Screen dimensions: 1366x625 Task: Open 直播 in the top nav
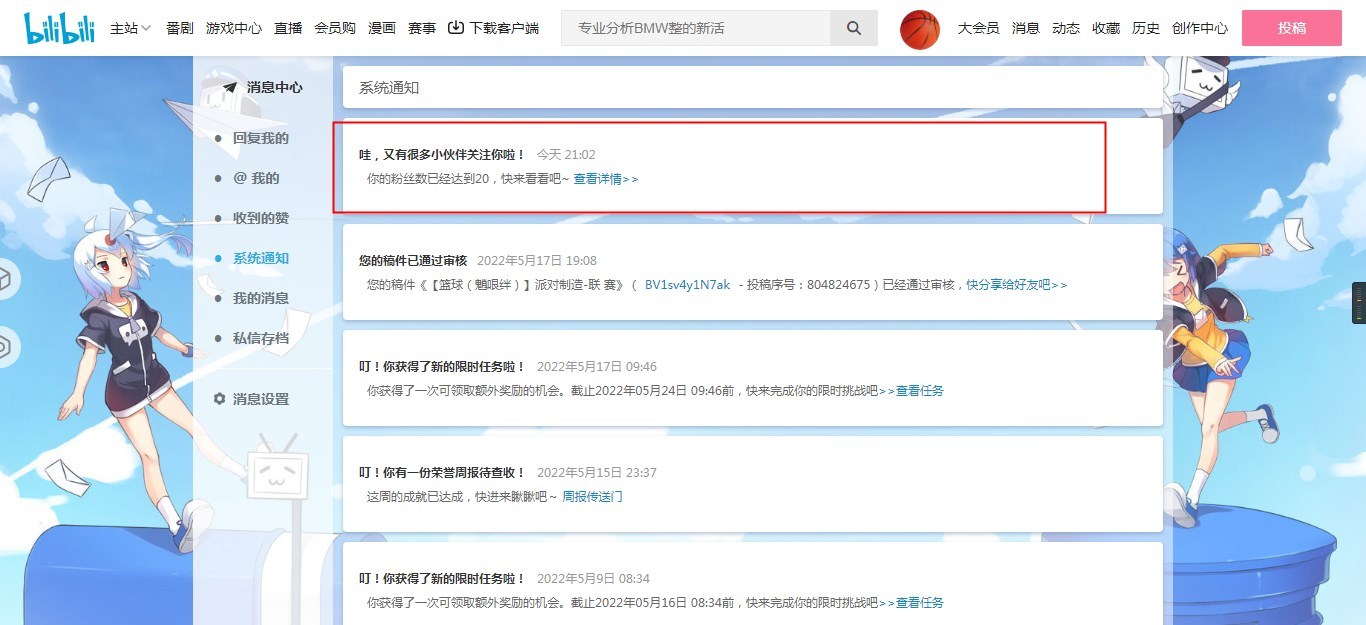coord(288,28)
